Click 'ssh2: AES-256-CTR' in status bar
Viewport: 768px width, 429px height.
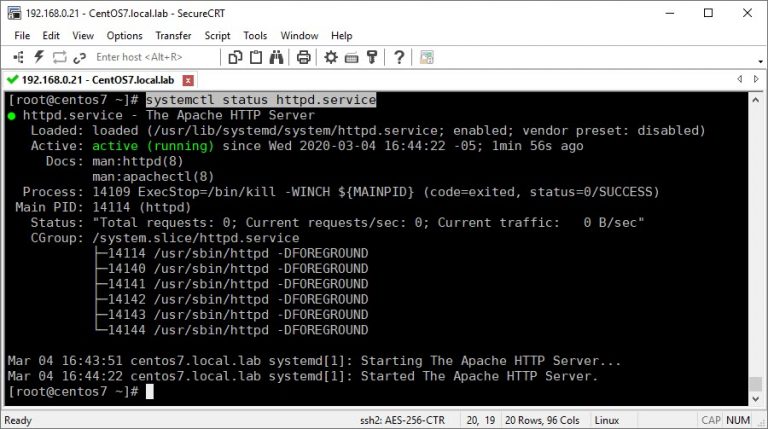tap(403, 420)
